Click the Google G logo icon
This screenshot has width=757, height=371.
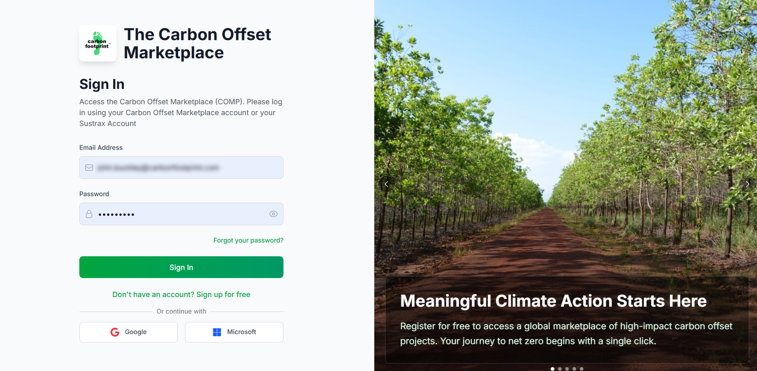pyautogui.click(x=114, y=332)
